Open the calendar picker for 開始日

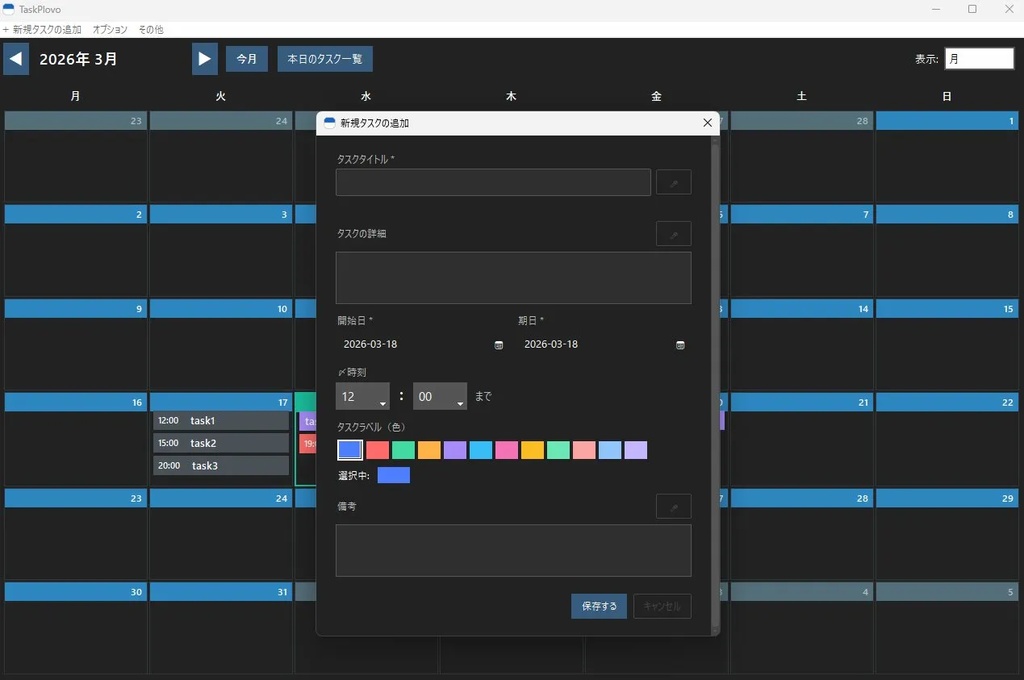click(x=498, y=345)
